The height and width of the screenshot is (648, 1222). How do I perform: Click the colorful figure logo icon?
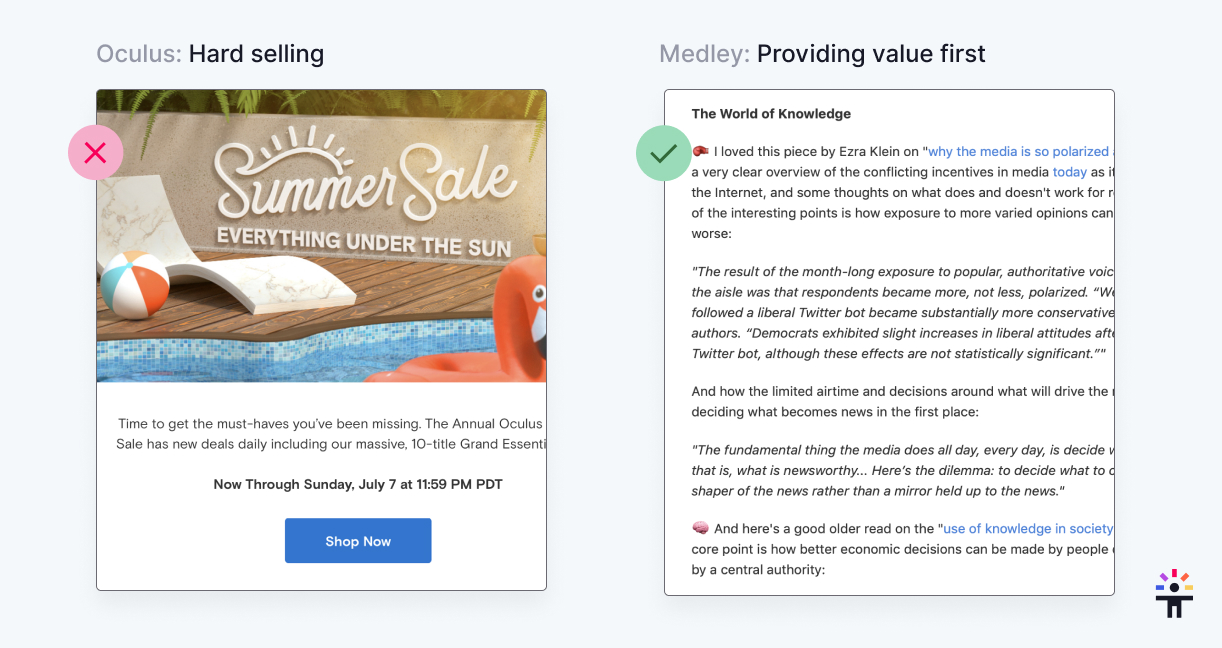[x=1174, y=593]
